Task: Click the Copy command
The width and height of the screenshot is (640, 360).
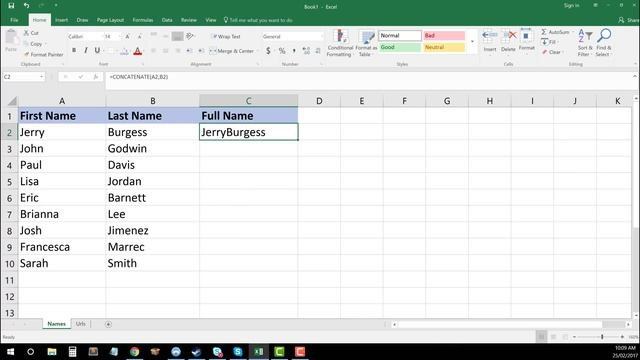Action: 33,44
